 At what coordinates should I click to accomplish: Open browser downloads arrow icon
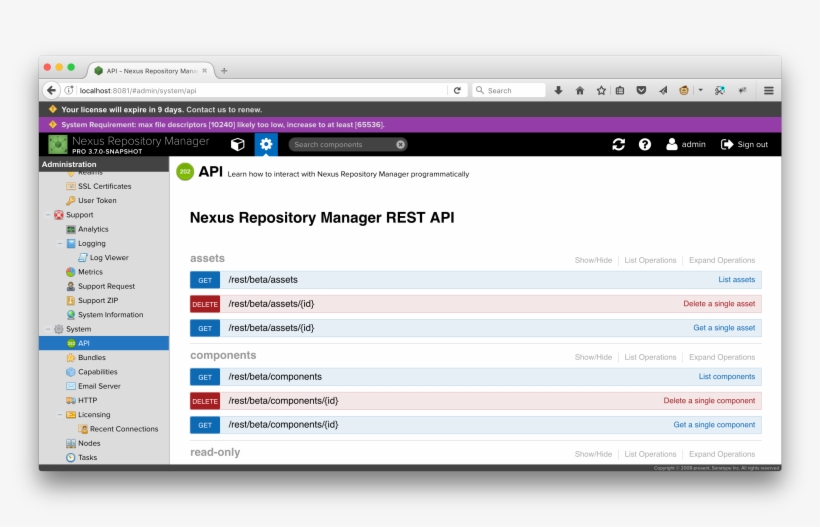(x=559, y=90)
